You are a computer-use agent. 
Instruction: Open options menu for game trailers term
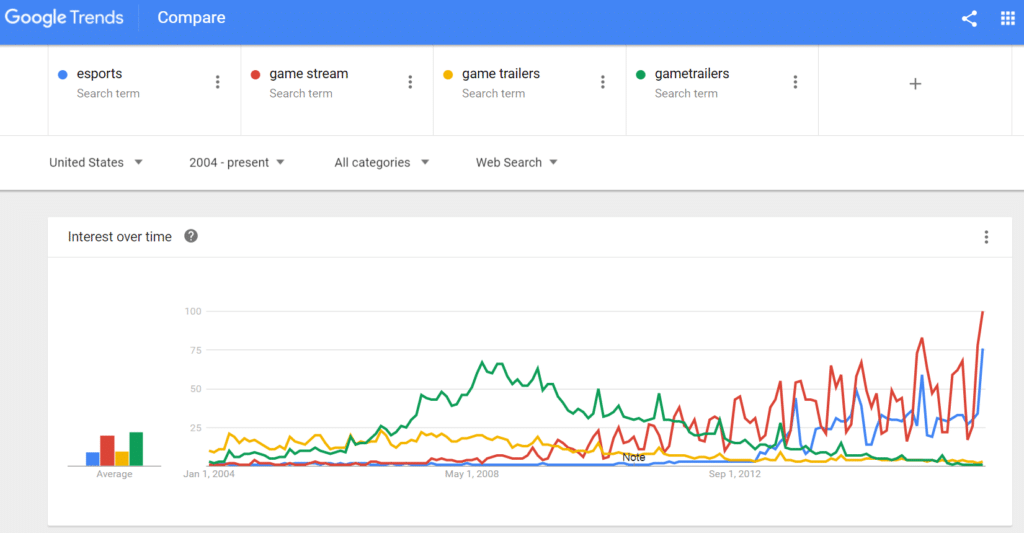pos(603,82)
